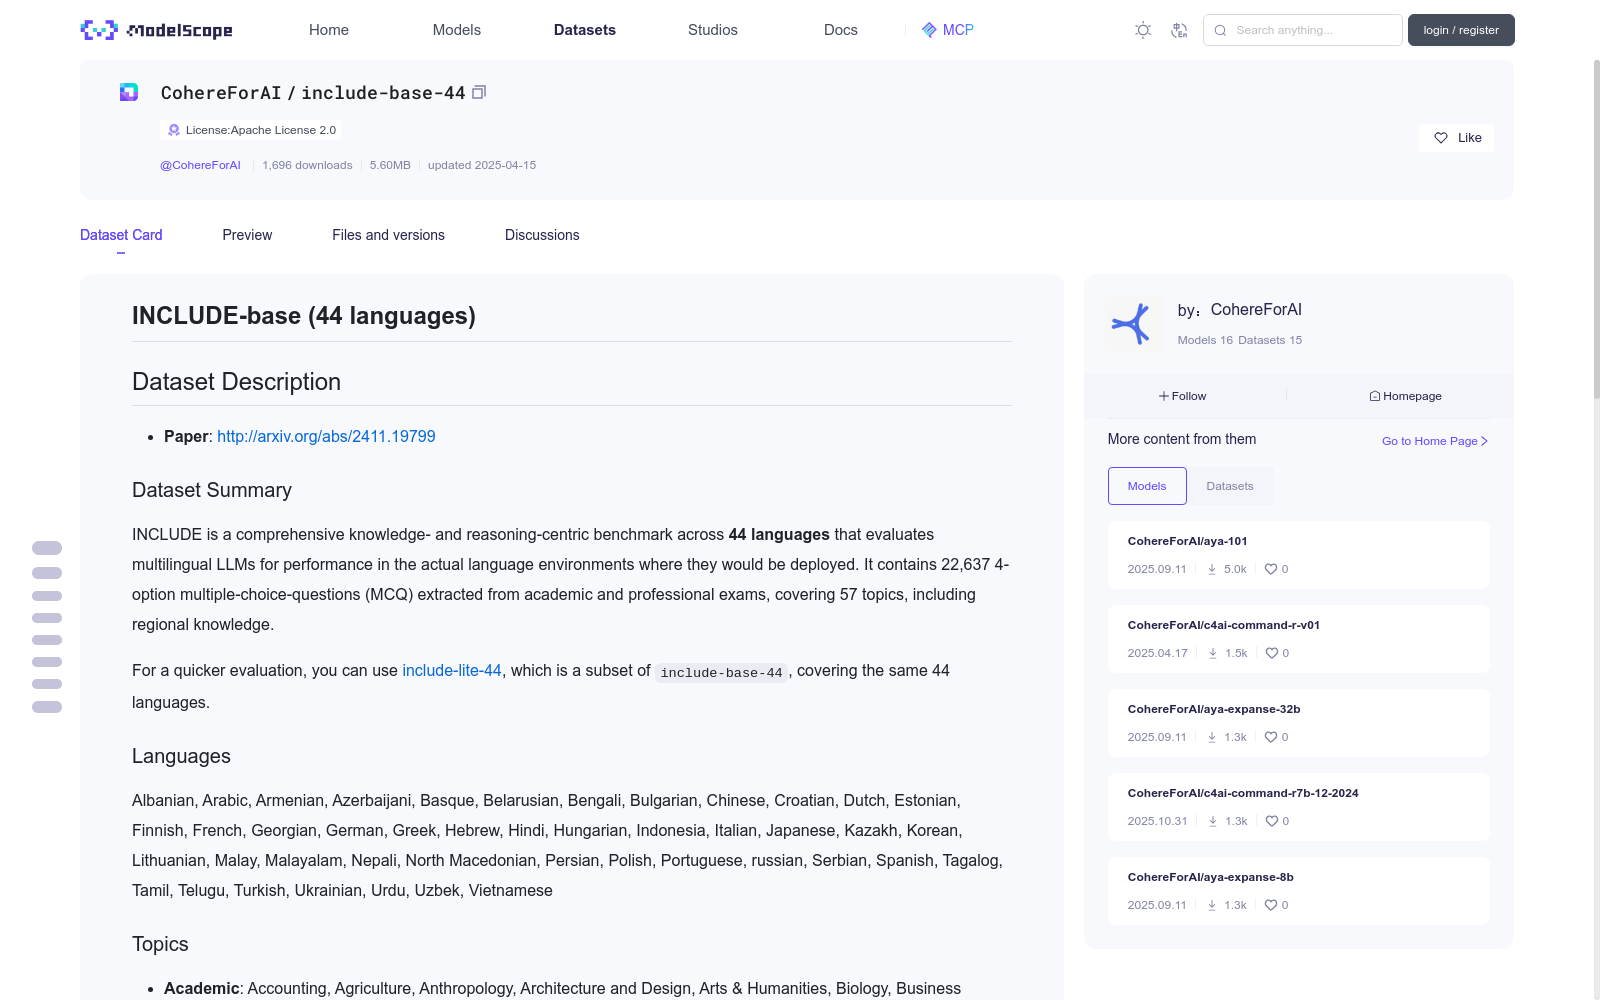This screenshot has width=1600, height=1000.
Task: Open the @CohereForAI author link
Action: (200, 165)
